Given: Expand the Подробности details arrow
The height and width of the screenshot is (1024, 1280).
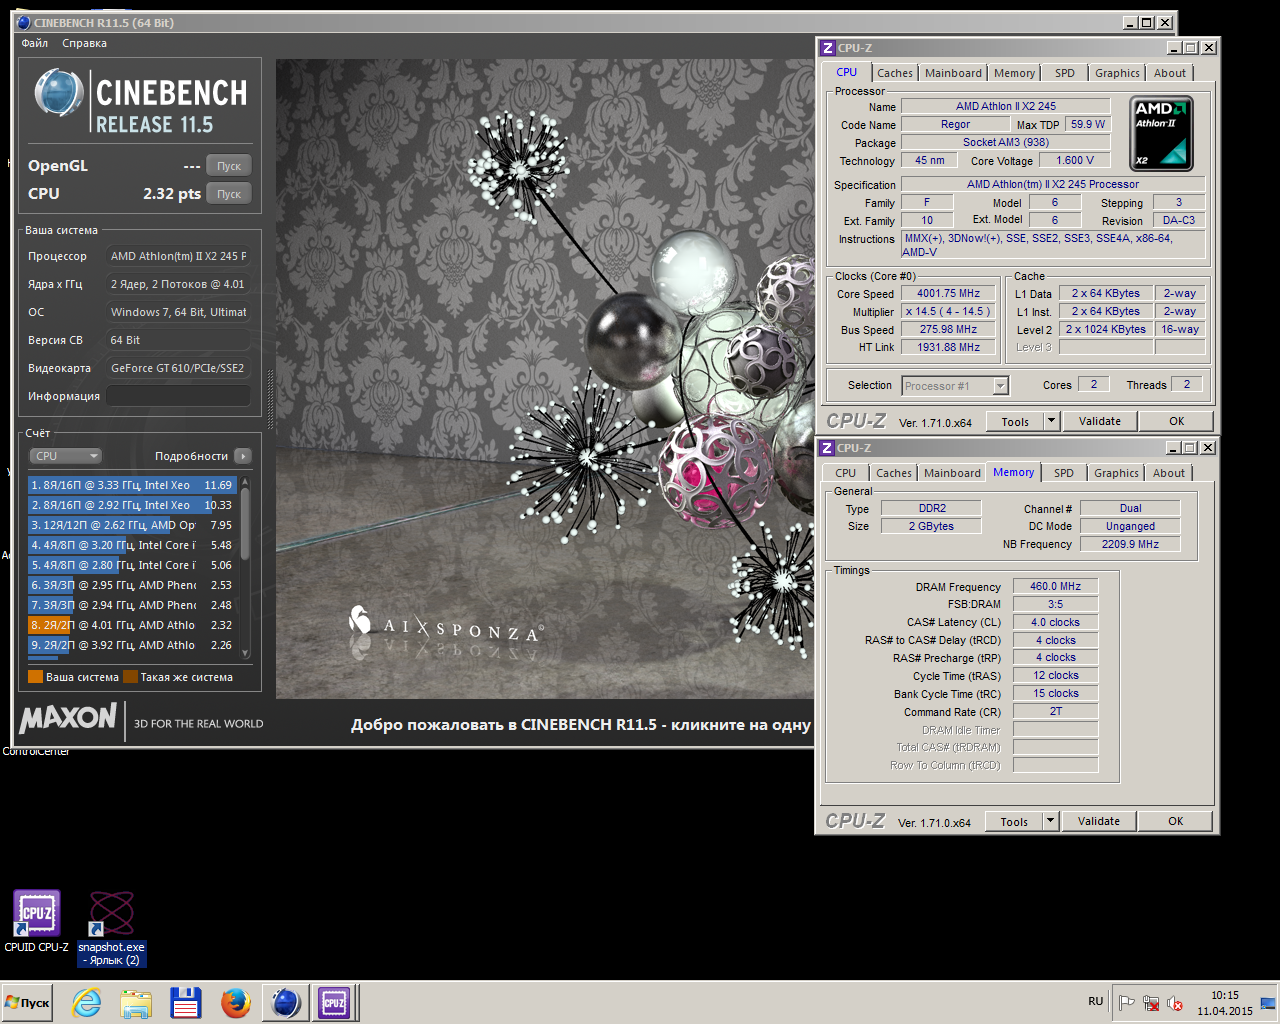Looking at the screenshot, I should tap(243, 456).
